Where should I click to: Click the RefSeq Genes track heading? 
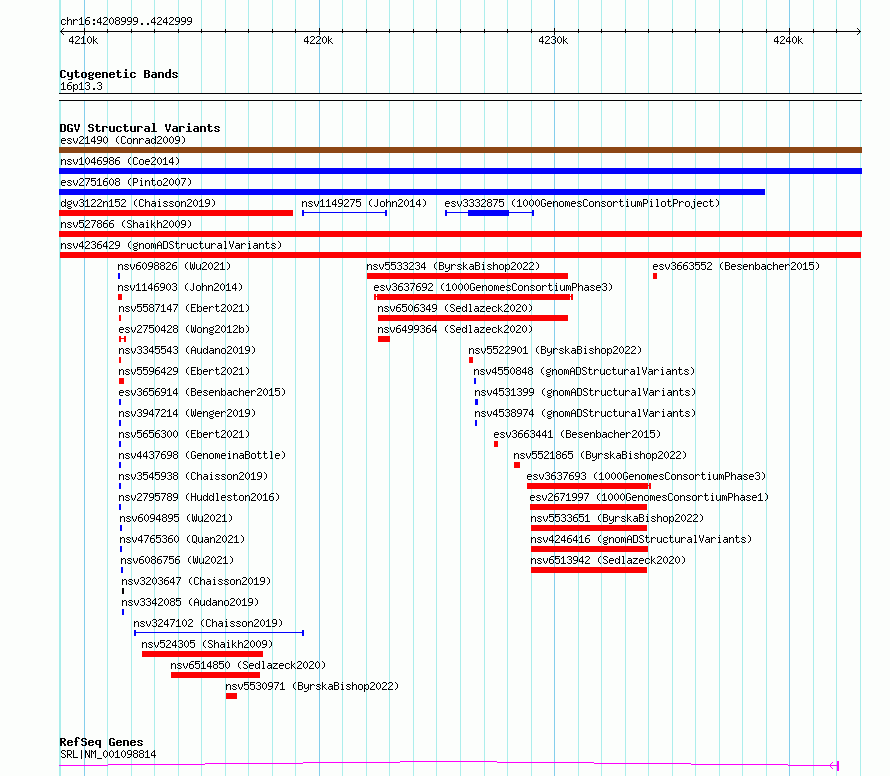point(101,743)
